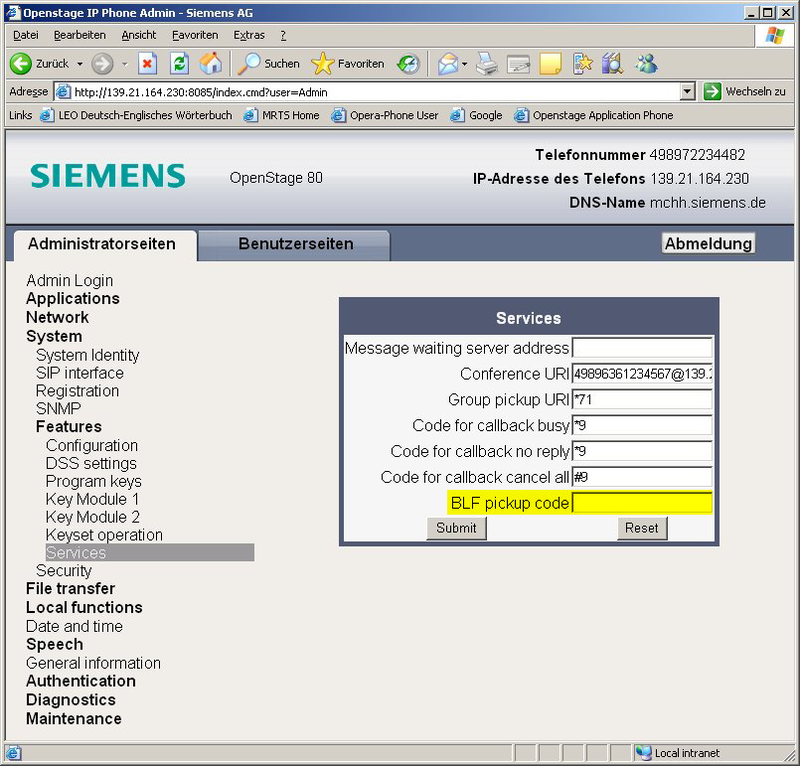This screenshot has height=766, width=800.
Task: Select DSS settings in the sidebar
Action: (x=91, y=463)
